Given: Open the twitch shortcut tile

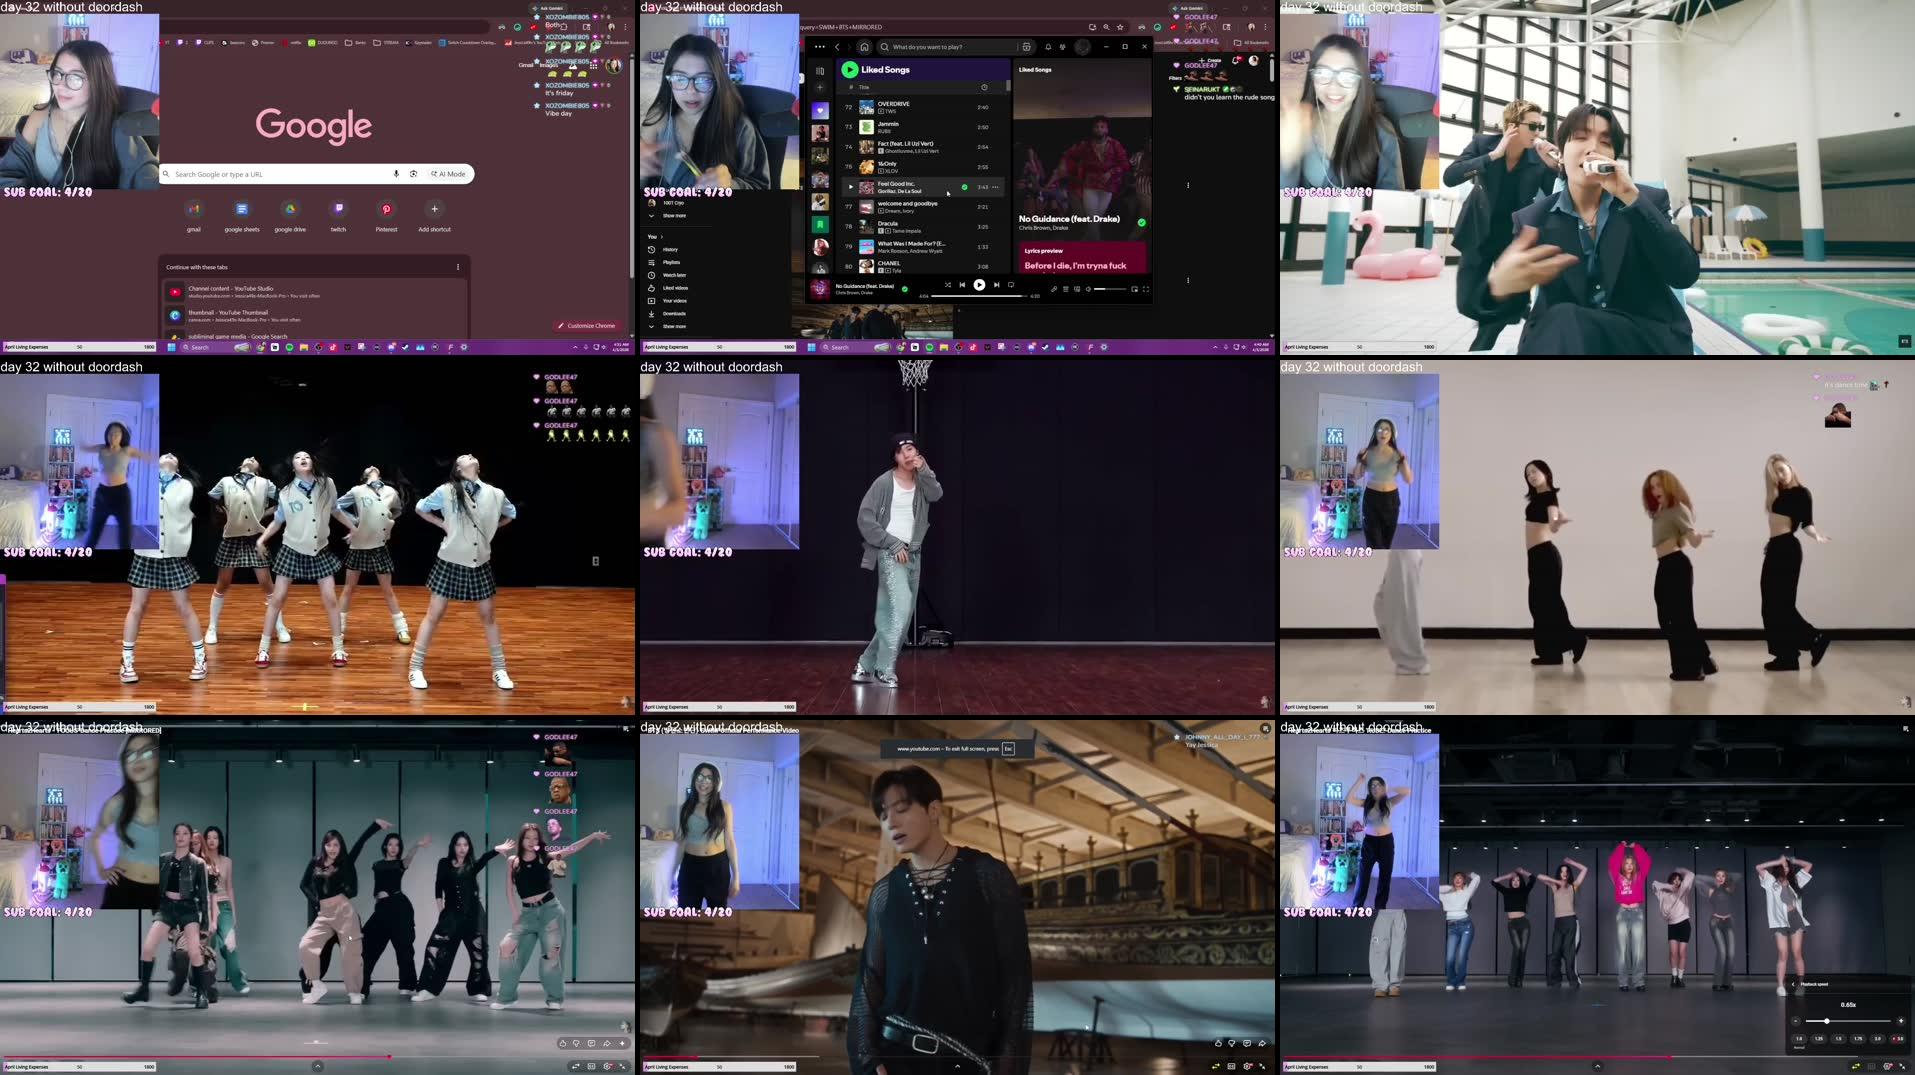Looking at the screenshot, I should click(x=338, y=210).
